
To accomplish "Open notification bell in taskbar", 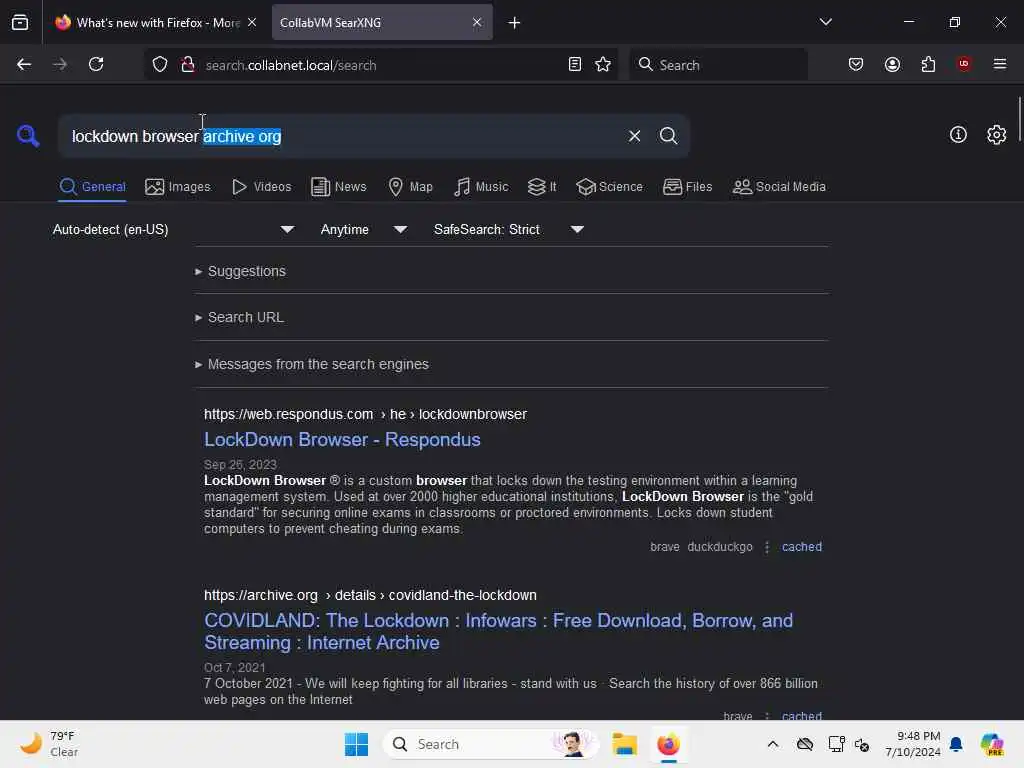I will tap(956, 744).
